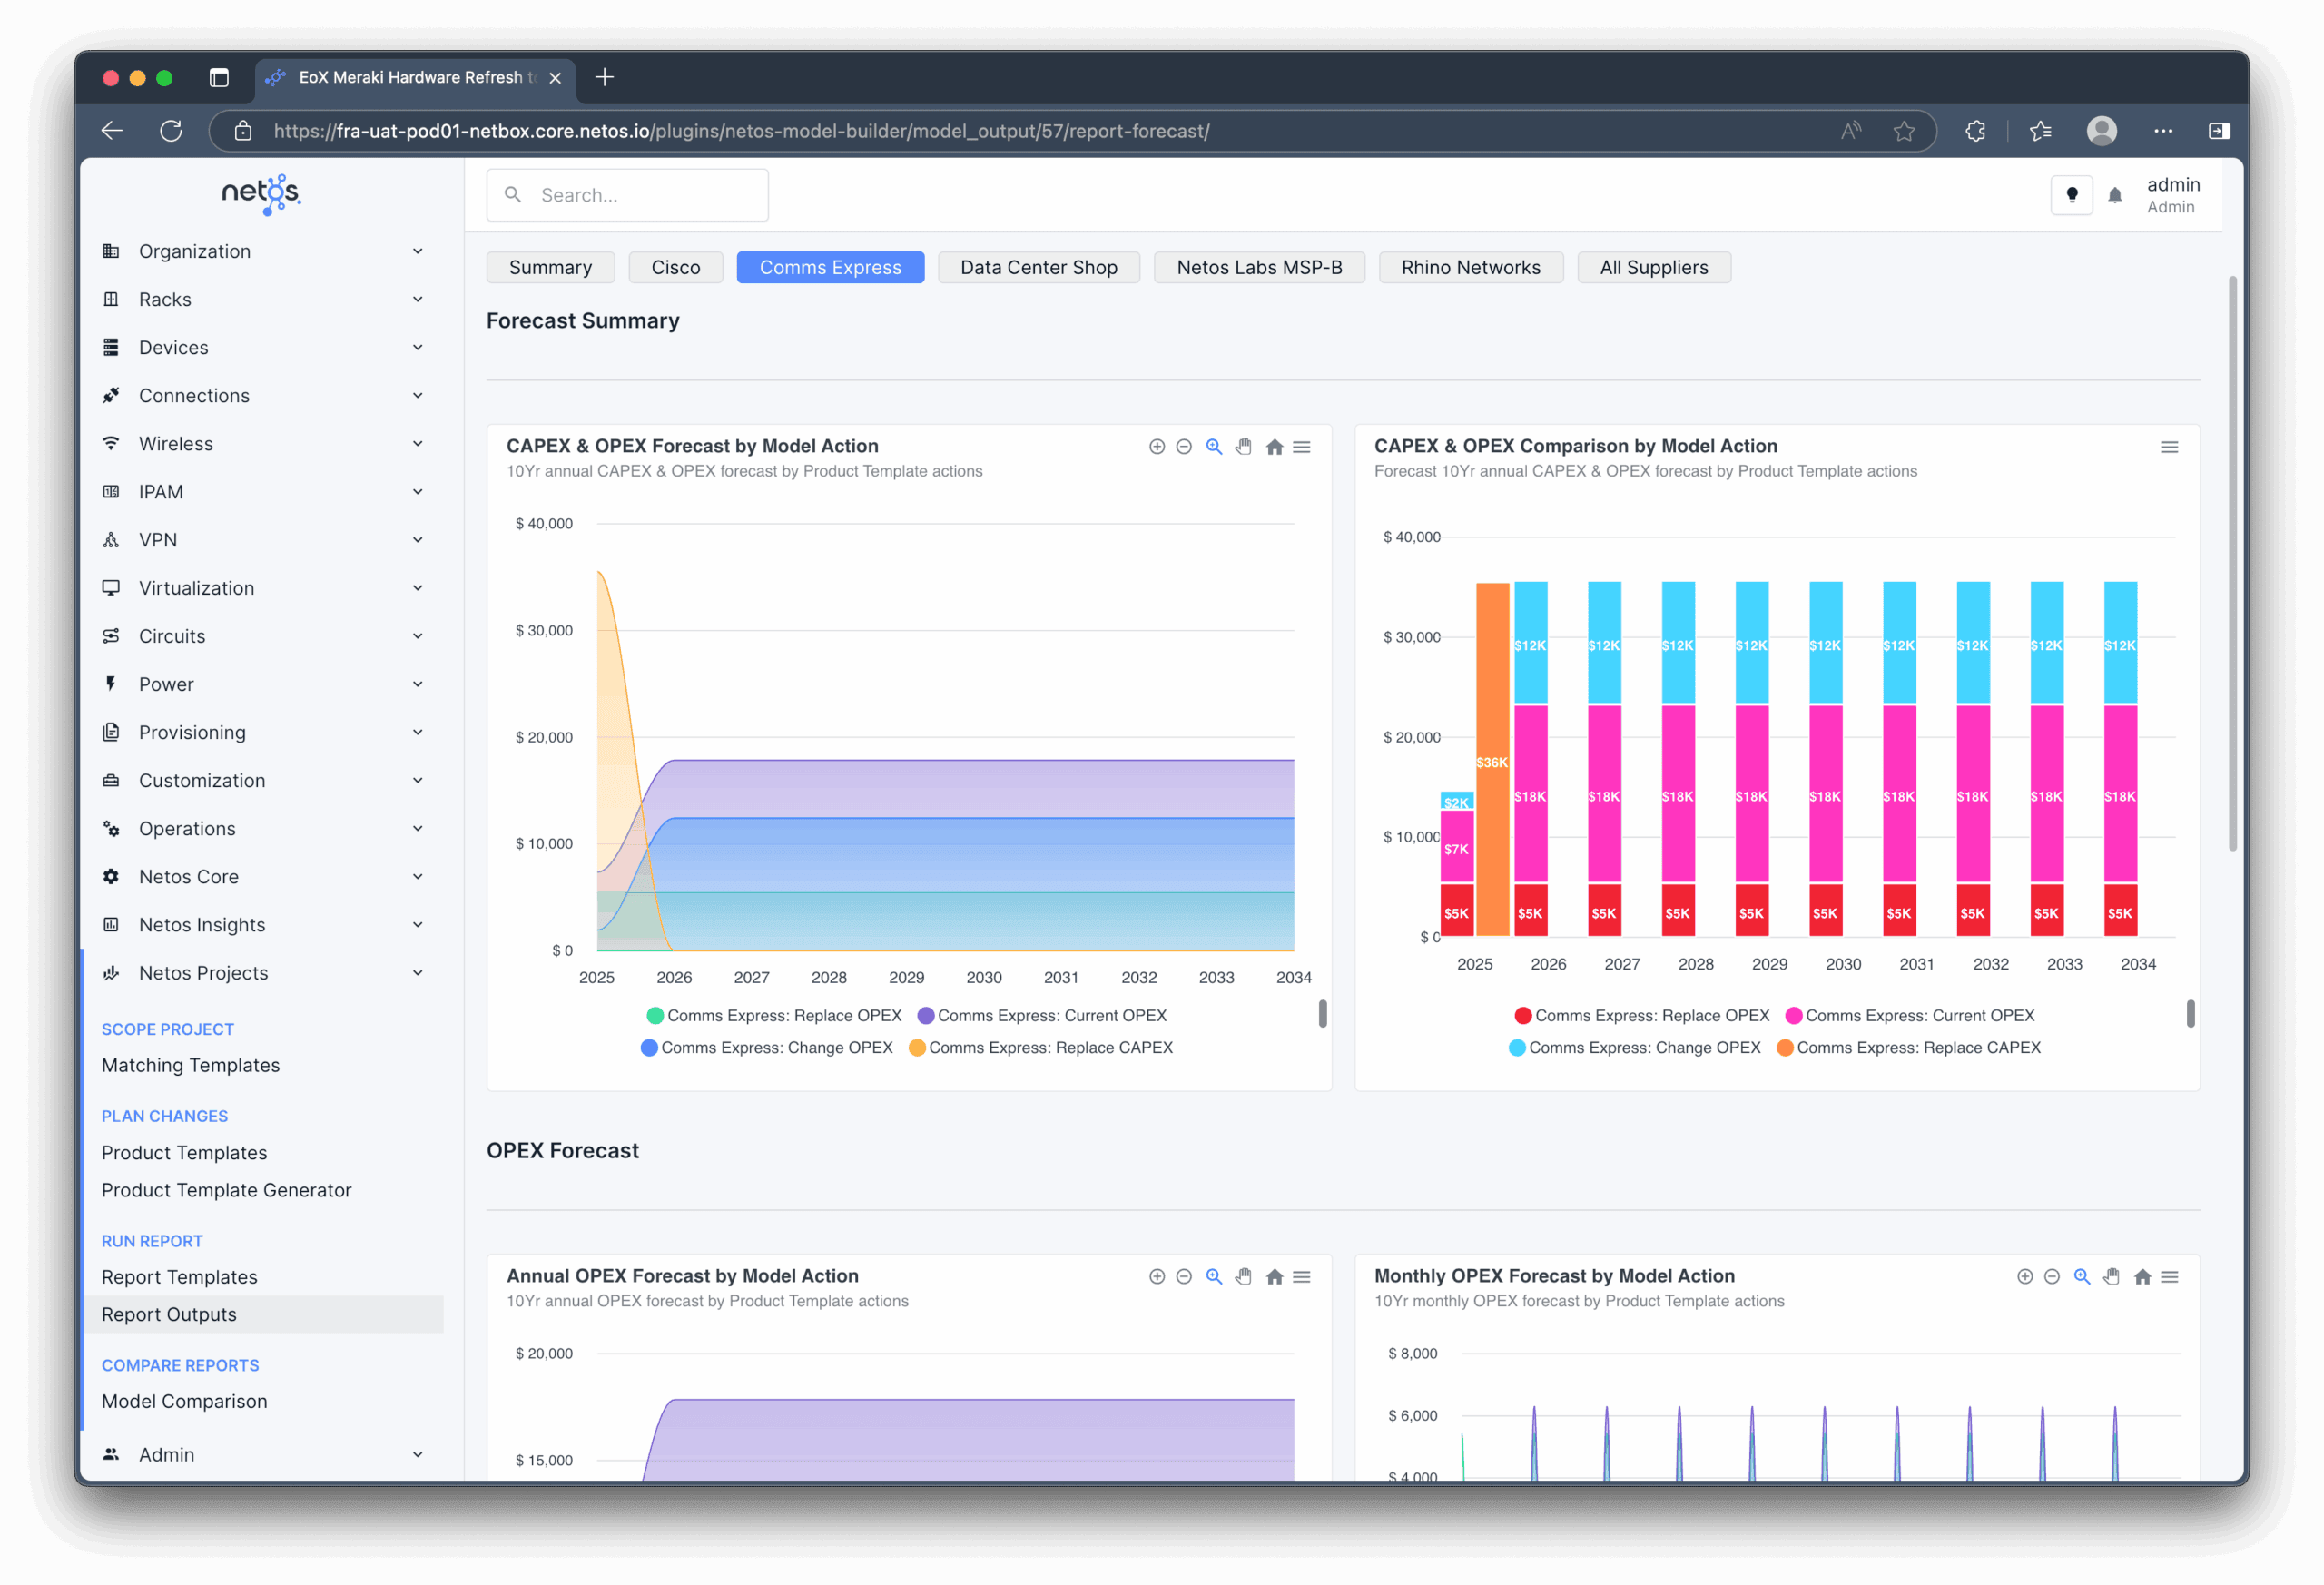Screen dimensions: 2324x1585
Task: Open Matching Templates link
Action: pos(191,1065)
